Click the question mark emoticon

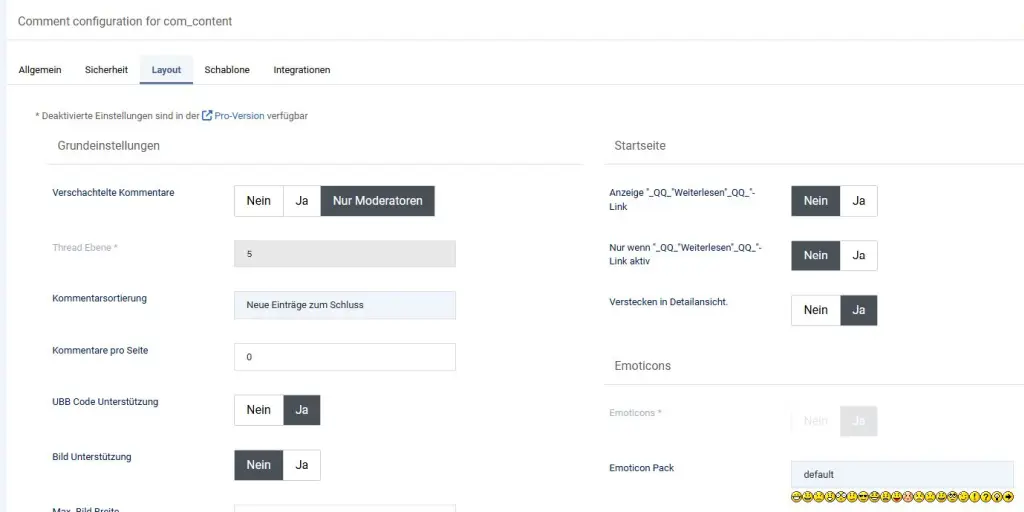986,497
